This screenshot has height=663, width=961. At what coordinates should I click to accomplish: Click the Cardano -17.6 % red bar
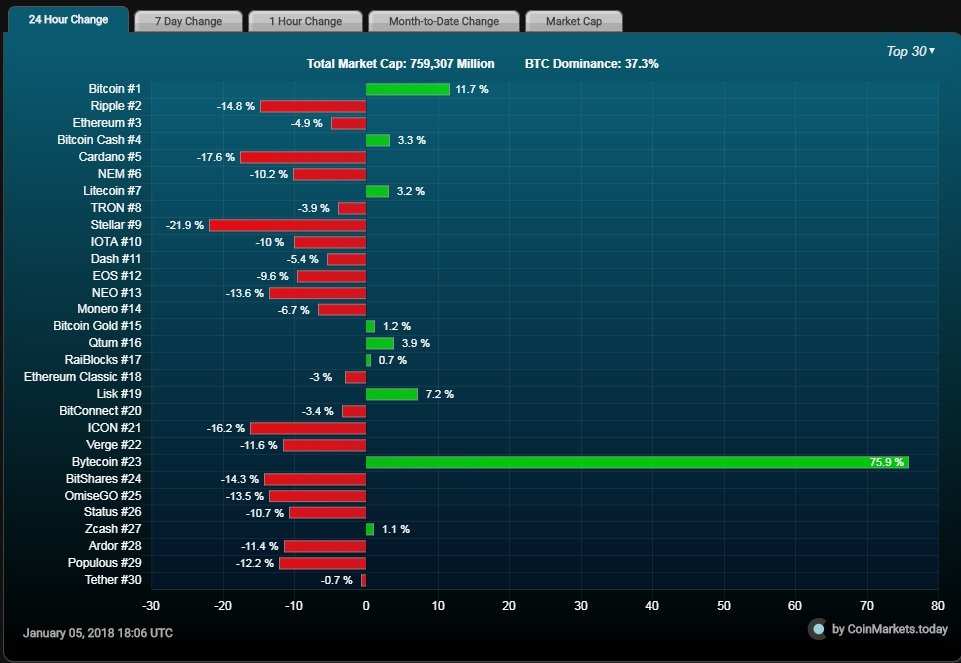pyautogui.click(x=303, y=157)
